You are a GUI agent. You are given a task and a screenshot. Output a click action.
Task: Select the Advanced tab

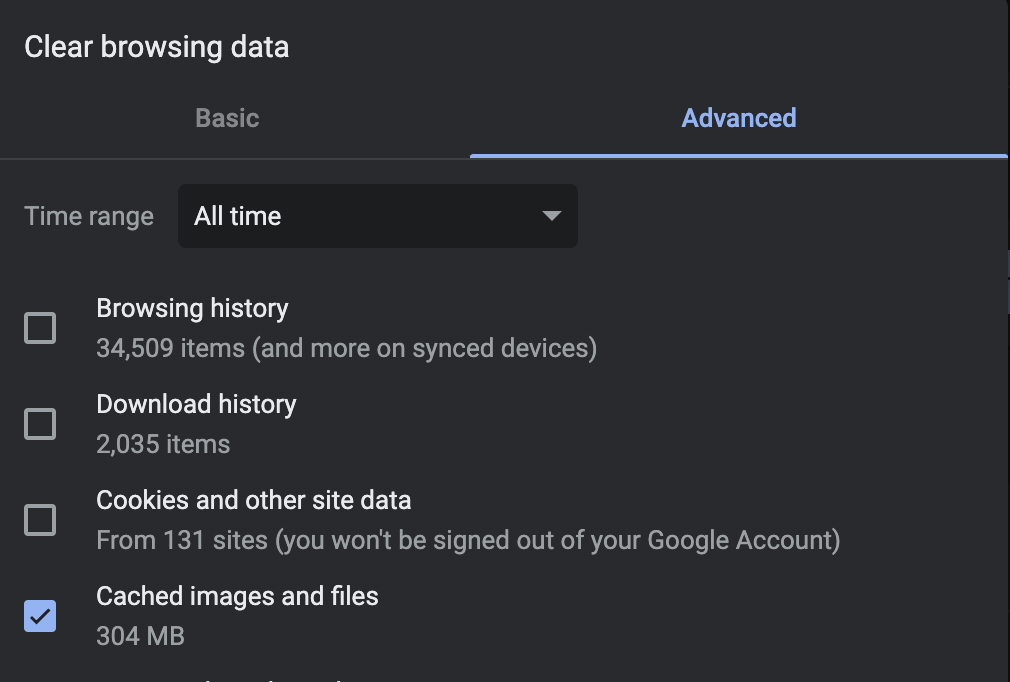(x=738, y=118)
